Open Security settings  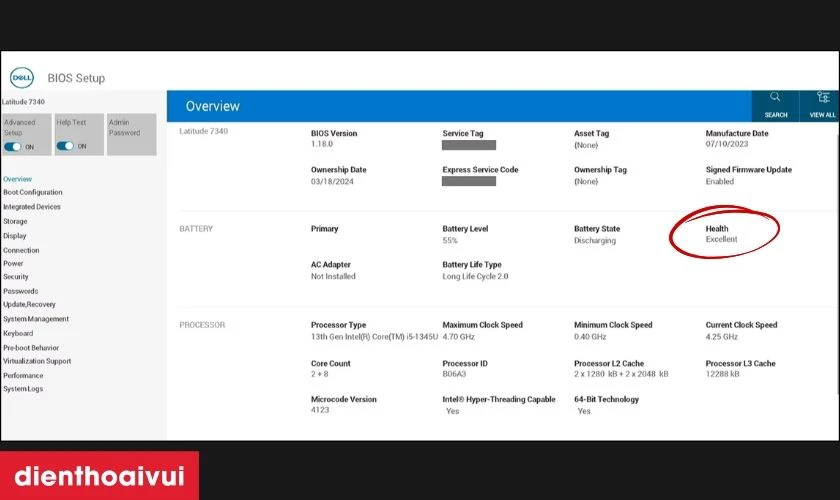(x=16, y=277)
